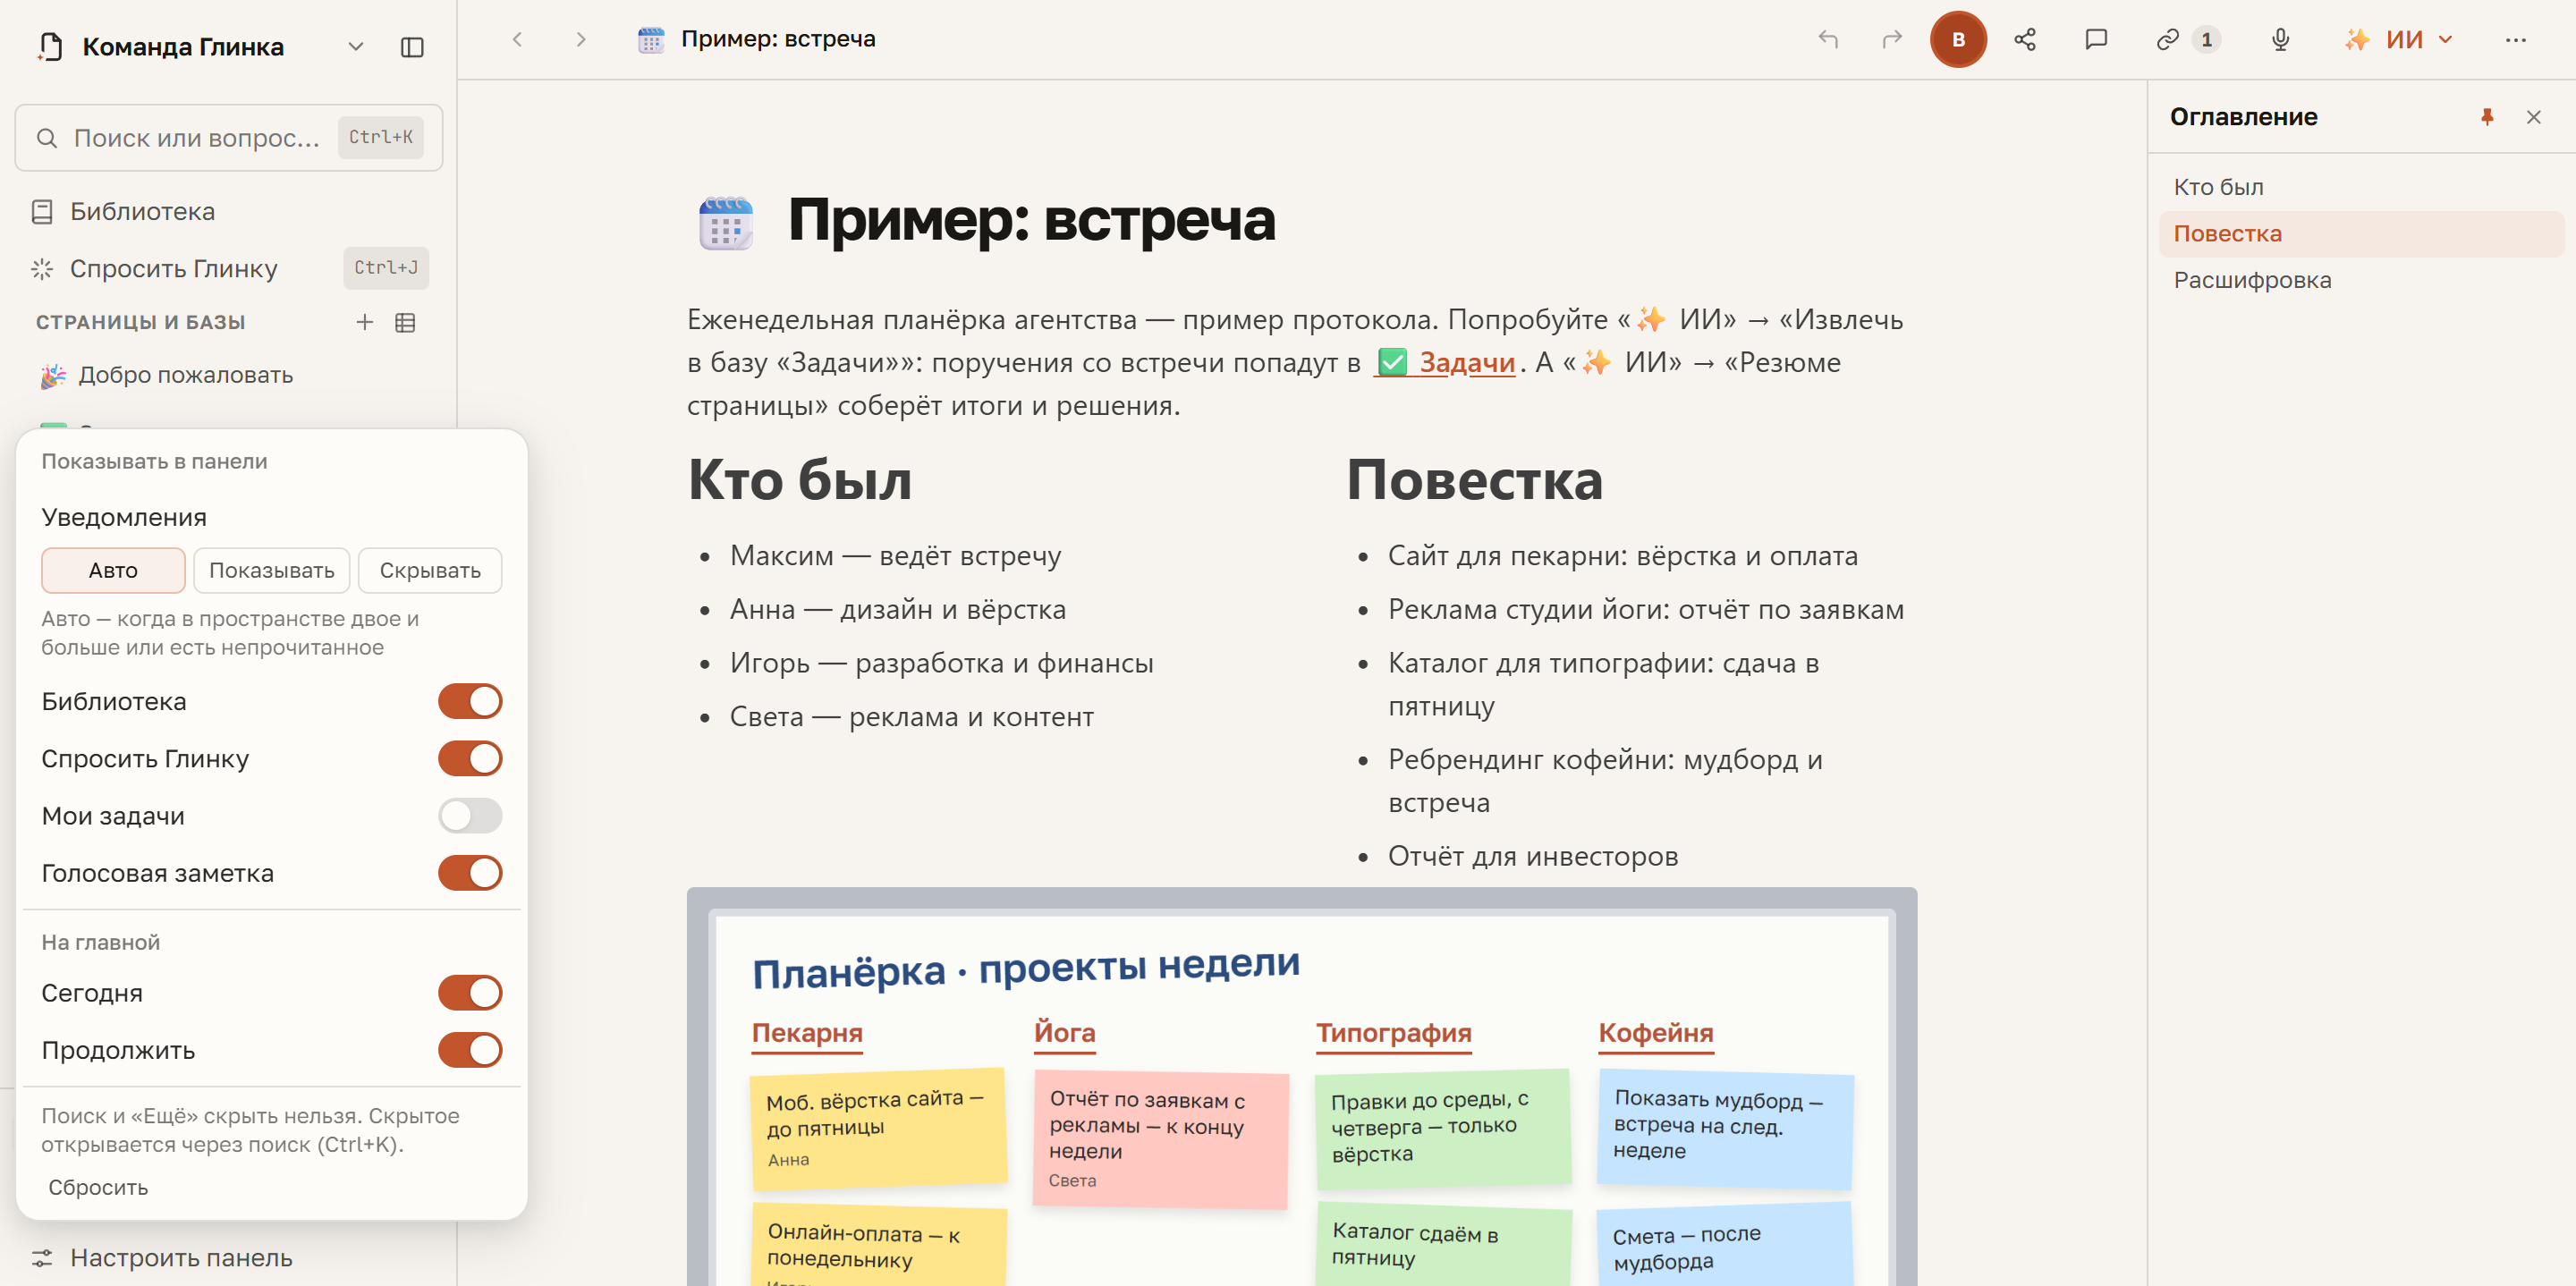Click the Игорь — разработка и финансы item

(x=941, y=664)
